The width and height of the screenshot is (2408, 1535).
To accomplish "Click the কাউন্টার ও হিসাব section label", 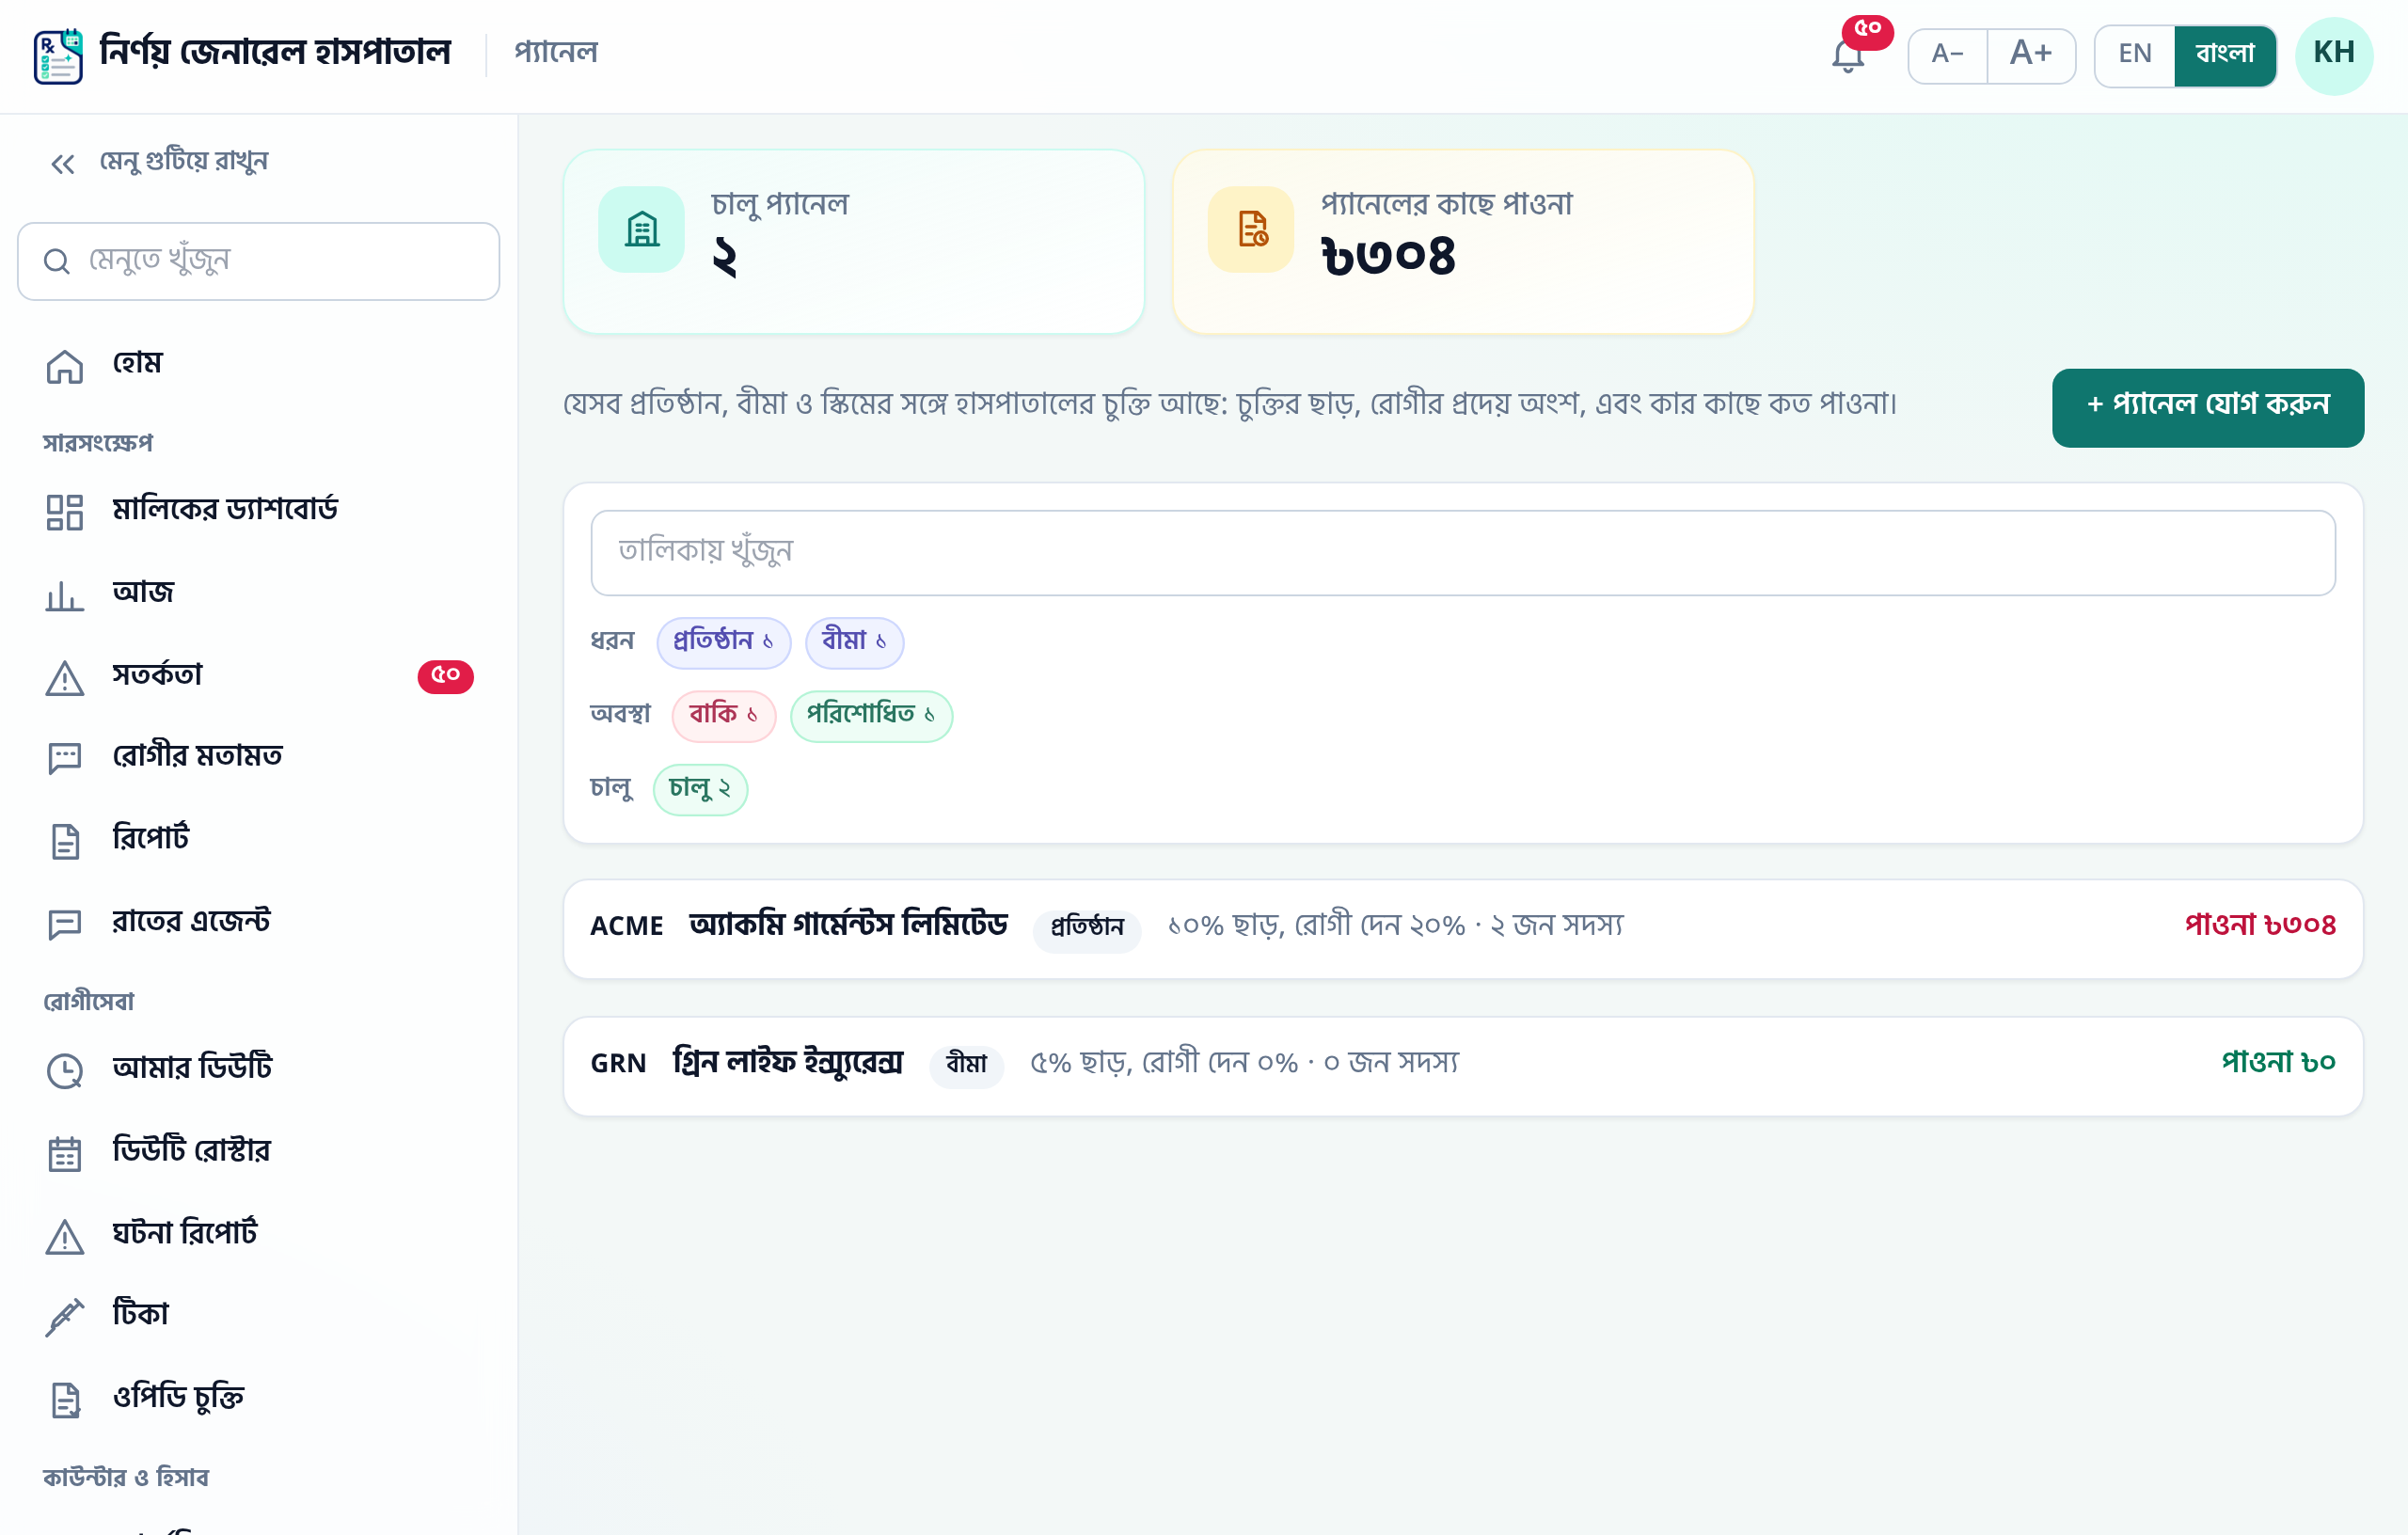I will pos(126,1478).
